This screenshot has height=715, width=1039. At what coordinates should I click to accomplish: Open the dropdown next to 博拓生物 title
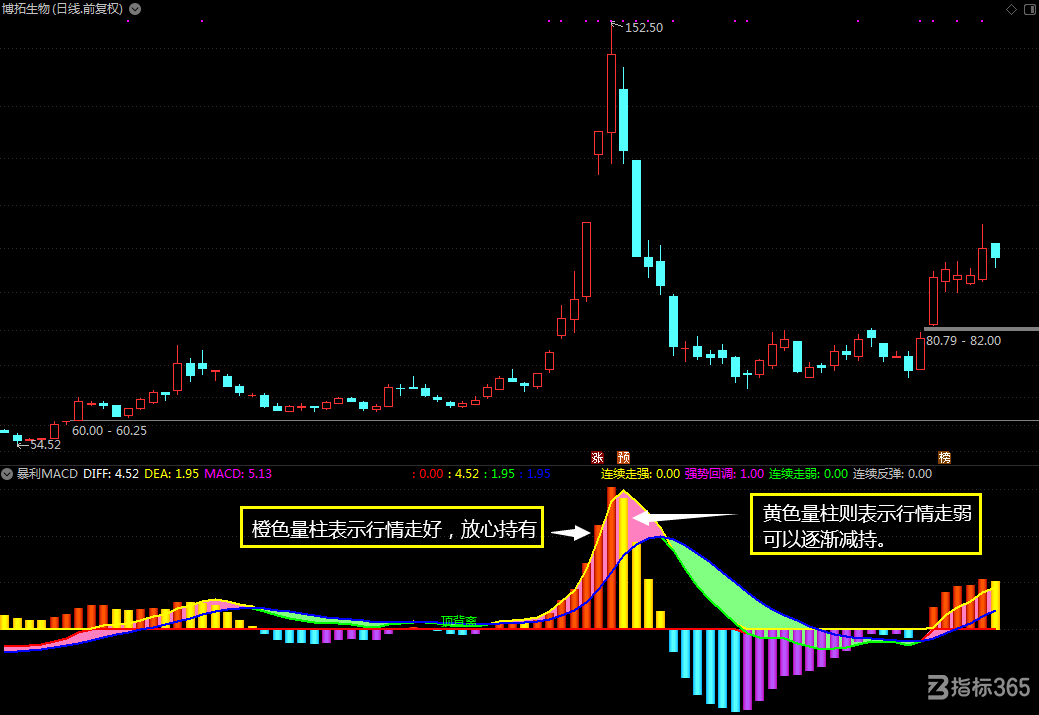click(135, 9)
